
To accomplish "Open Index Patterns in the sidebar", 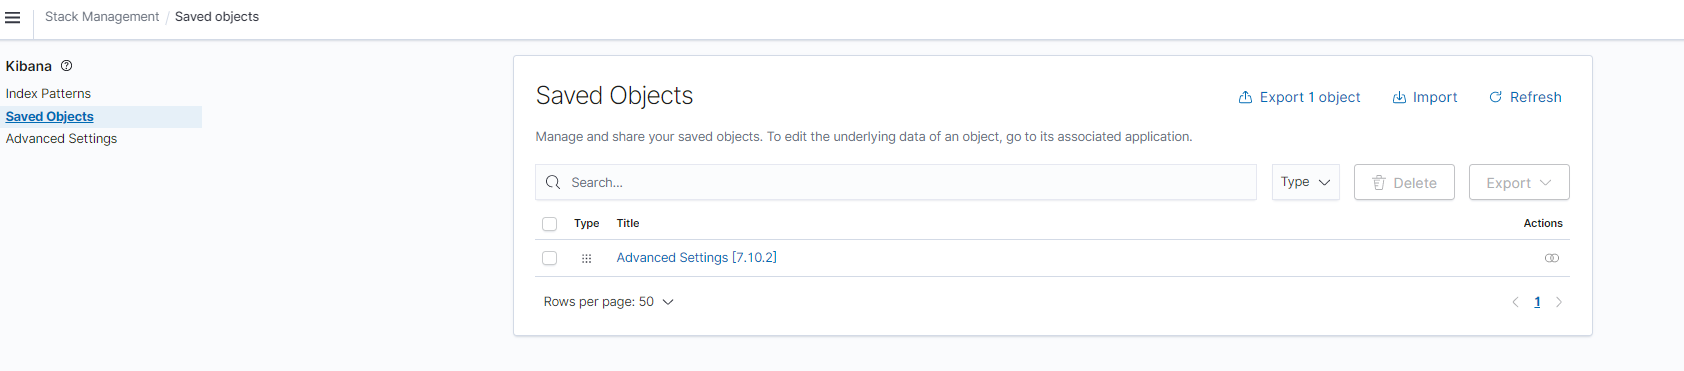I will [48, 94].
